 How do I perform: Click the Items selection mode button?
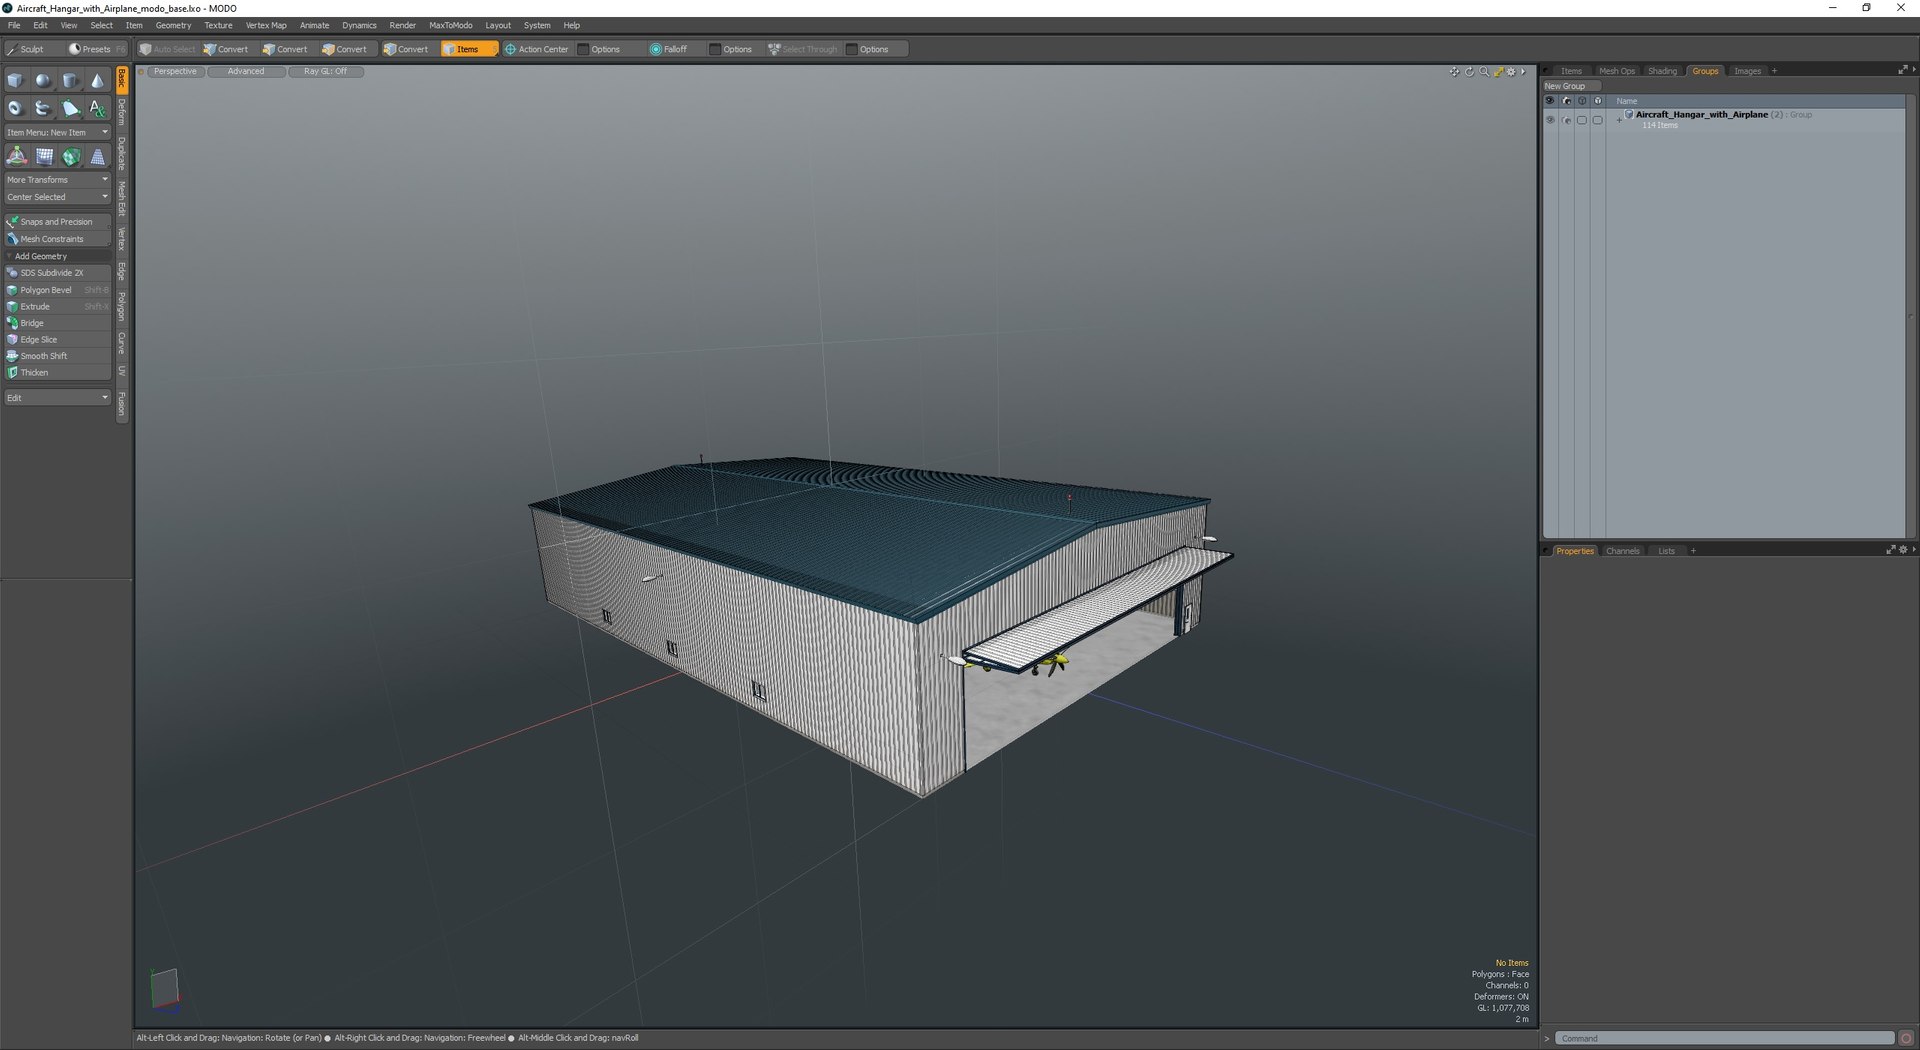coord(468,49)
